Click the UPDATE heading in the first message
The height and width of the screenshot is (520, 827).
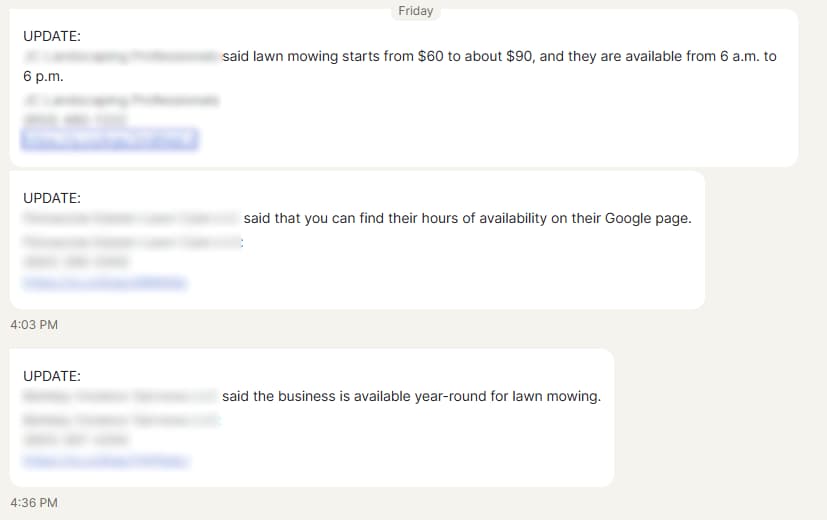pos(52,36)
